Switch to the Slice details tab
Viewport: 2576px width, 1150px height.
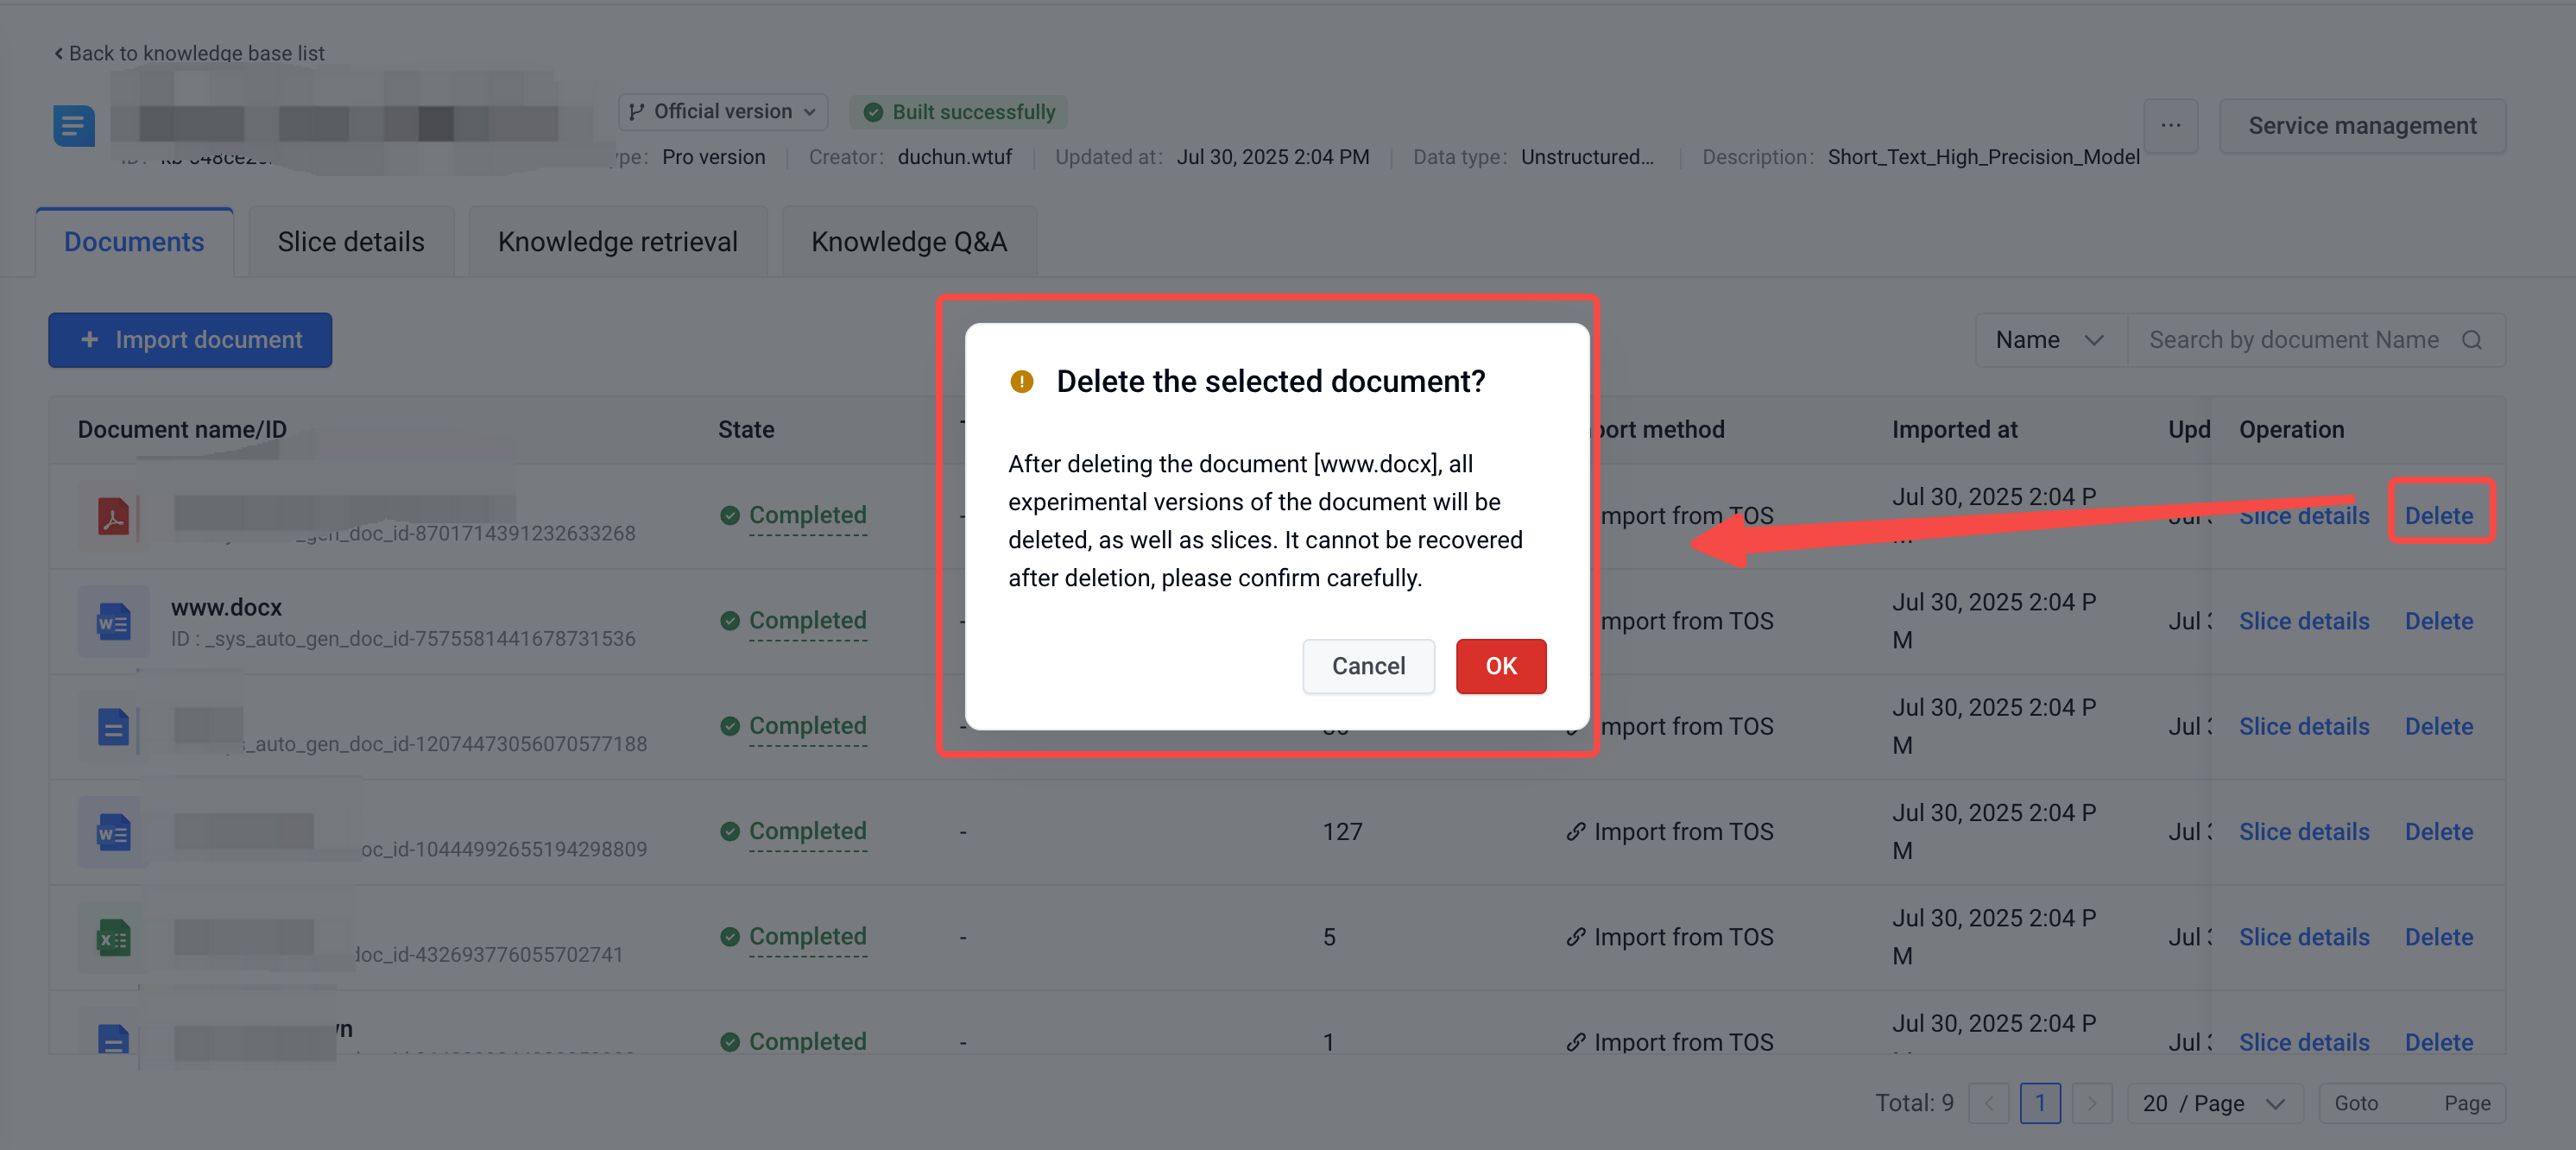pyautogui.click(x=351, y=242)
